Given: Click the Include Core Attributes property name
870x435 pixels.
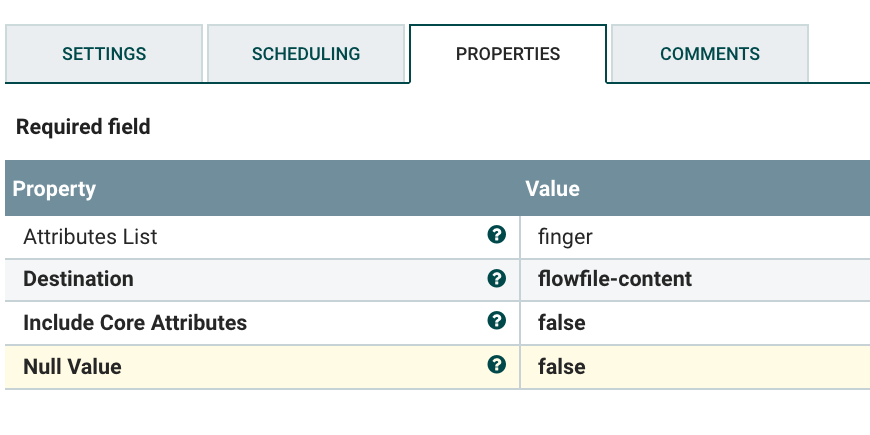Looking at the screenshot, I should click(135, 323).
